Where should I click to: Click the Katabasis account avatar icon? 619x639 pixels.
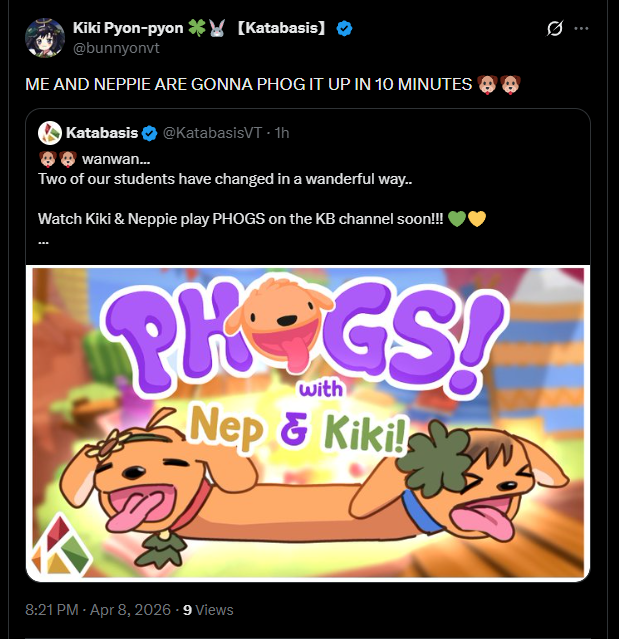50,133
